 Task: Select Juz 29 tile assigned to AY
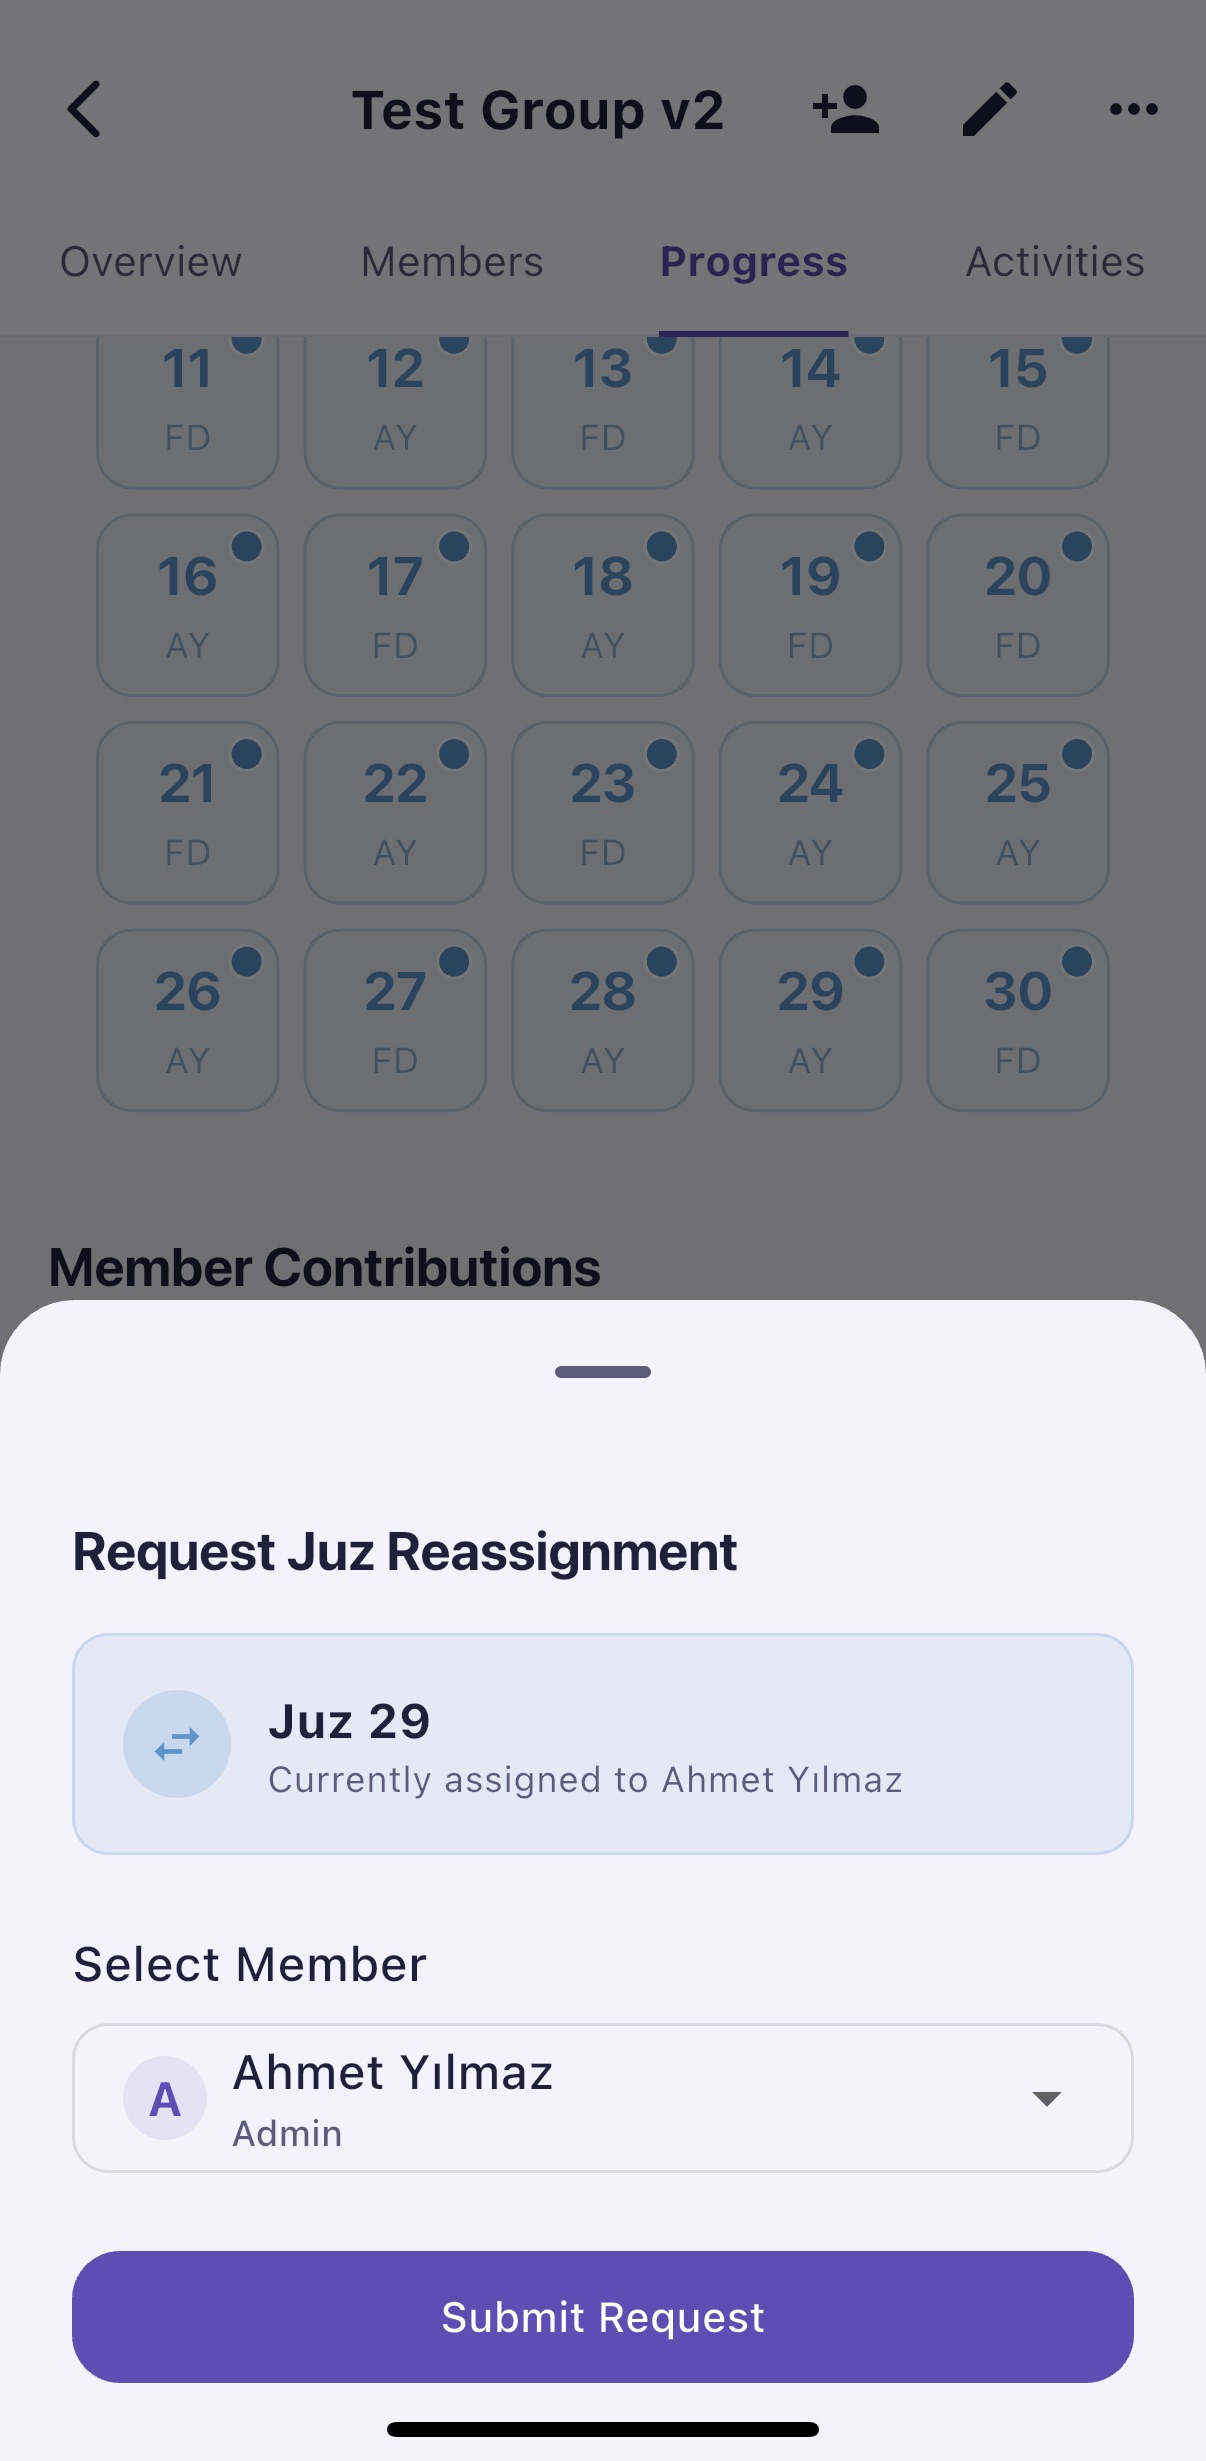[810, 1020]
